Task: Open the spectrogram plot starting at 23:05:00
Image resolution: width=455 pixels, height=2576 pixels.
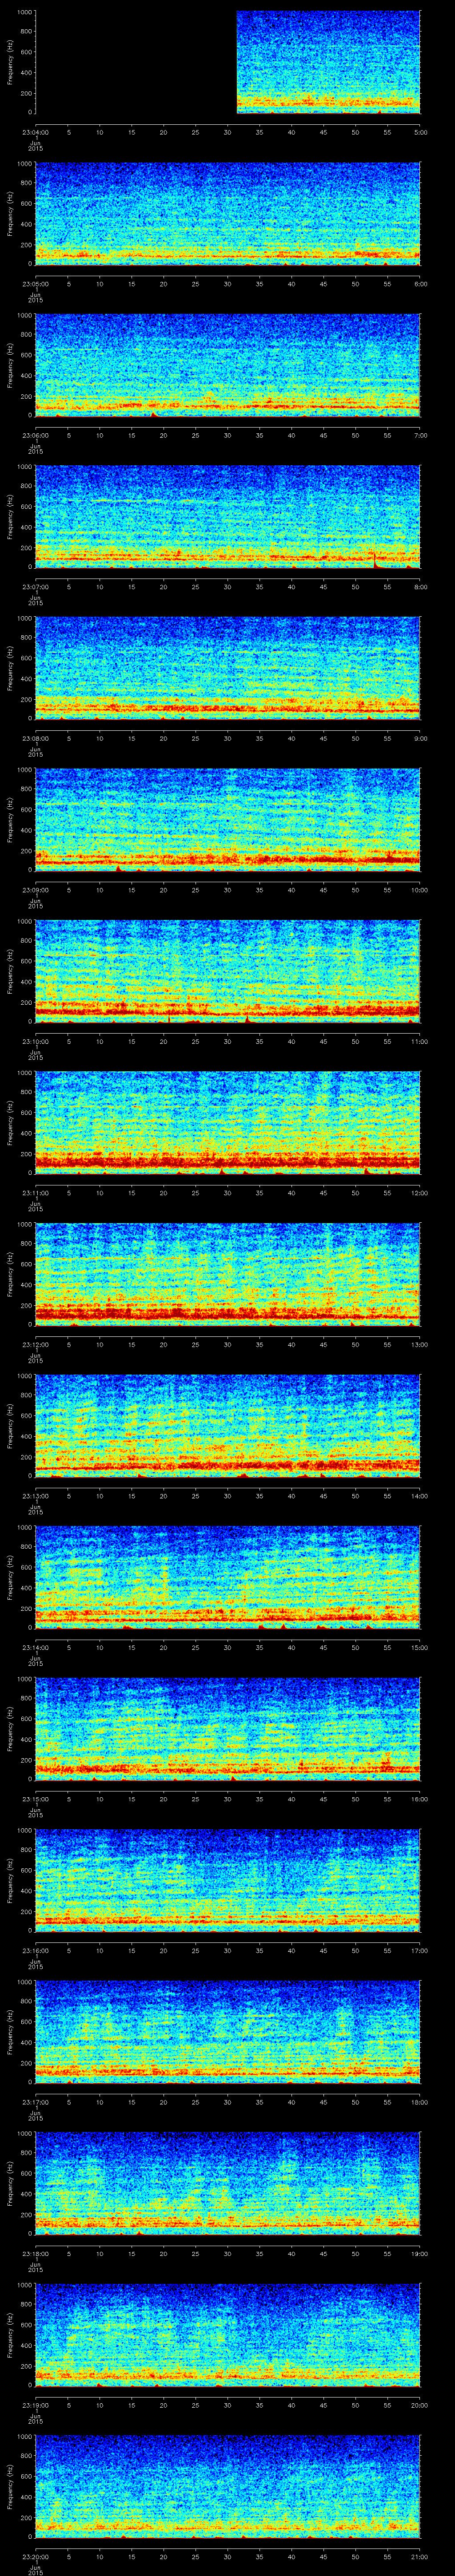Action: click(228, 213)
